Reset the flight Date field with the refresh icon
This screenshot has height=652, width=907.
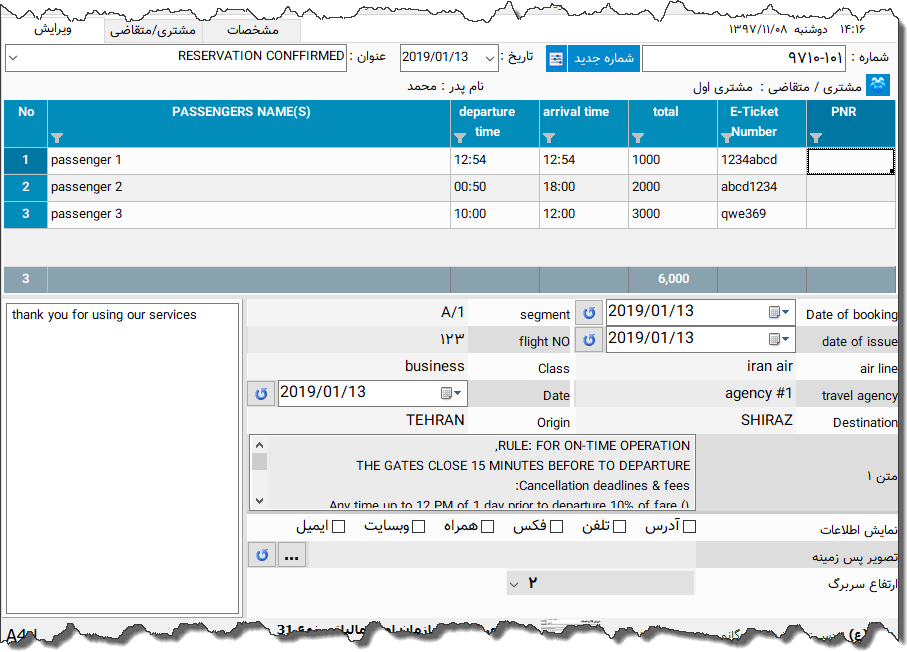[261, 393]
